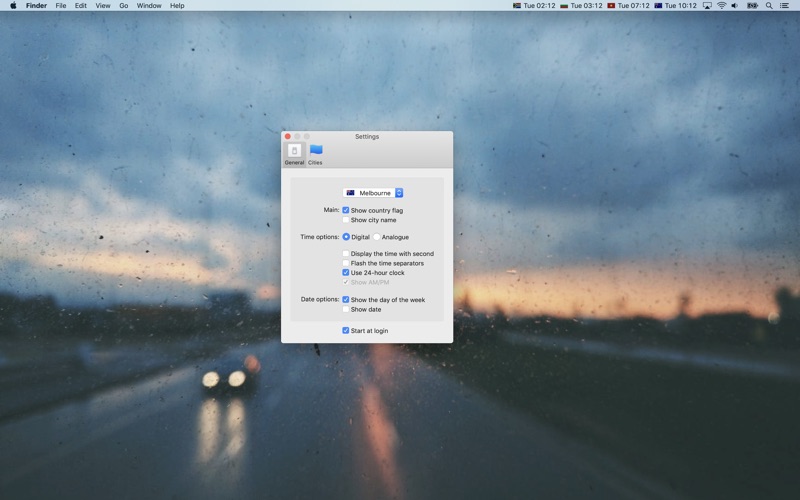800x500 pixels.
Task: Disable Use 24-hour clock
Action: click(346, 272)
